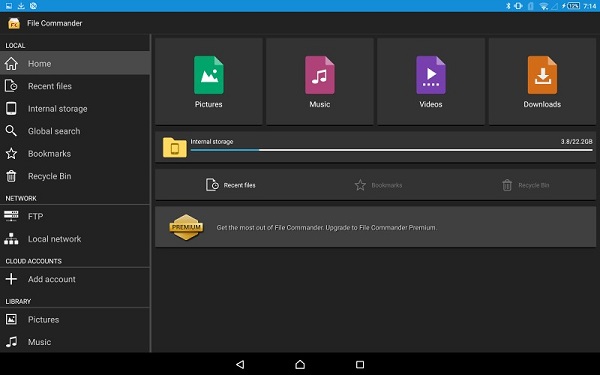Screen dimensions: 600x375
Task: Select the Global search sidebar label
Action: pos(54,131)
